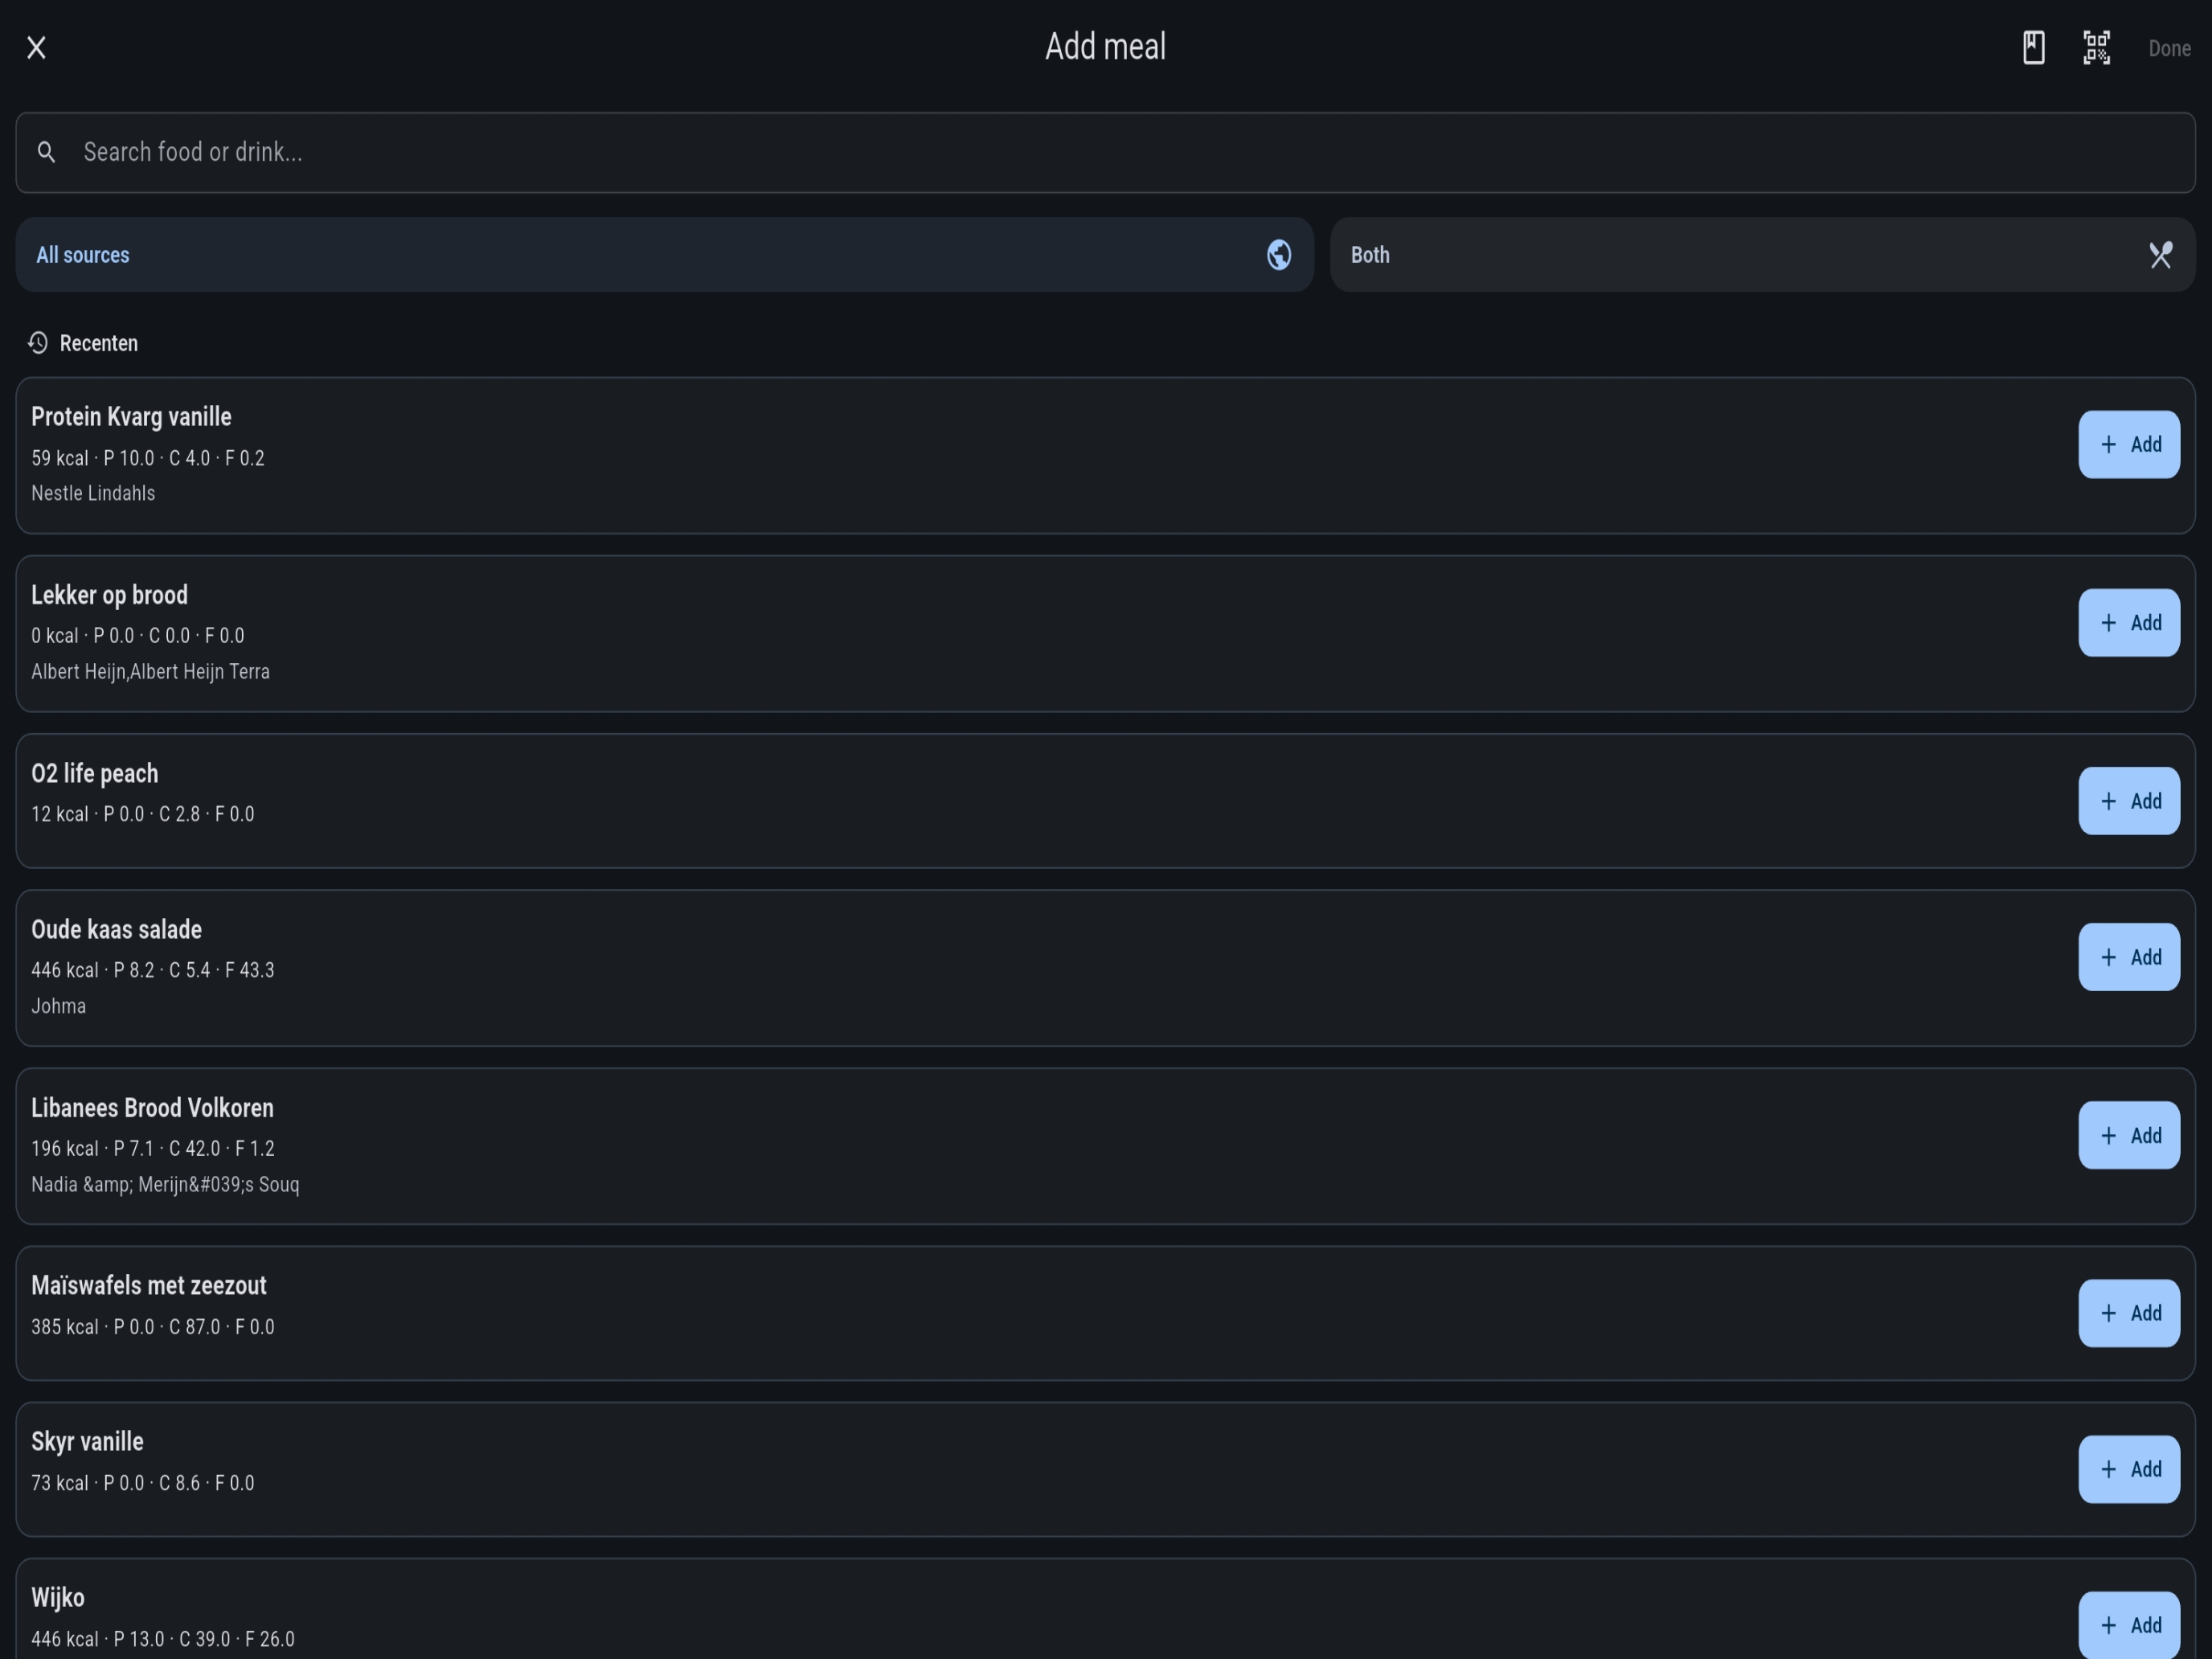The image size is (2212, 1659).
Task: Open Skyr vanille entry title
Action: coord(87,1441)
